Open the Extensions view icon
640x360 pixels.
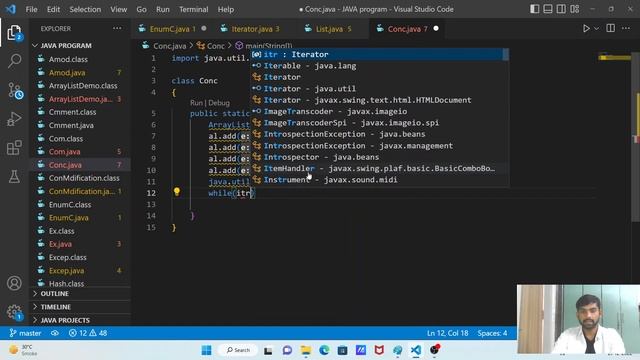tap(14, 148)
